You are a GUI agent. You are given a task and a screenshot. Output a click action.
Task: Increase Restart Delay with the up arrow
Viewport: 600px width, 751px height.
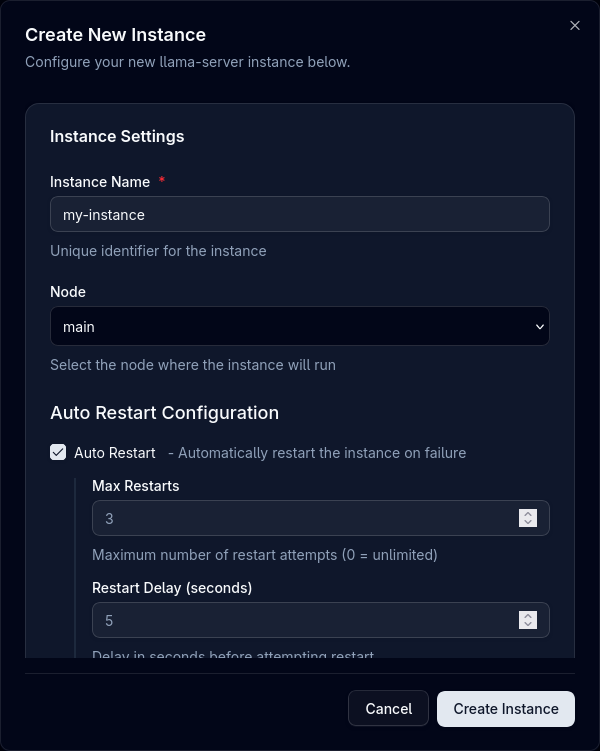(528, 616)
